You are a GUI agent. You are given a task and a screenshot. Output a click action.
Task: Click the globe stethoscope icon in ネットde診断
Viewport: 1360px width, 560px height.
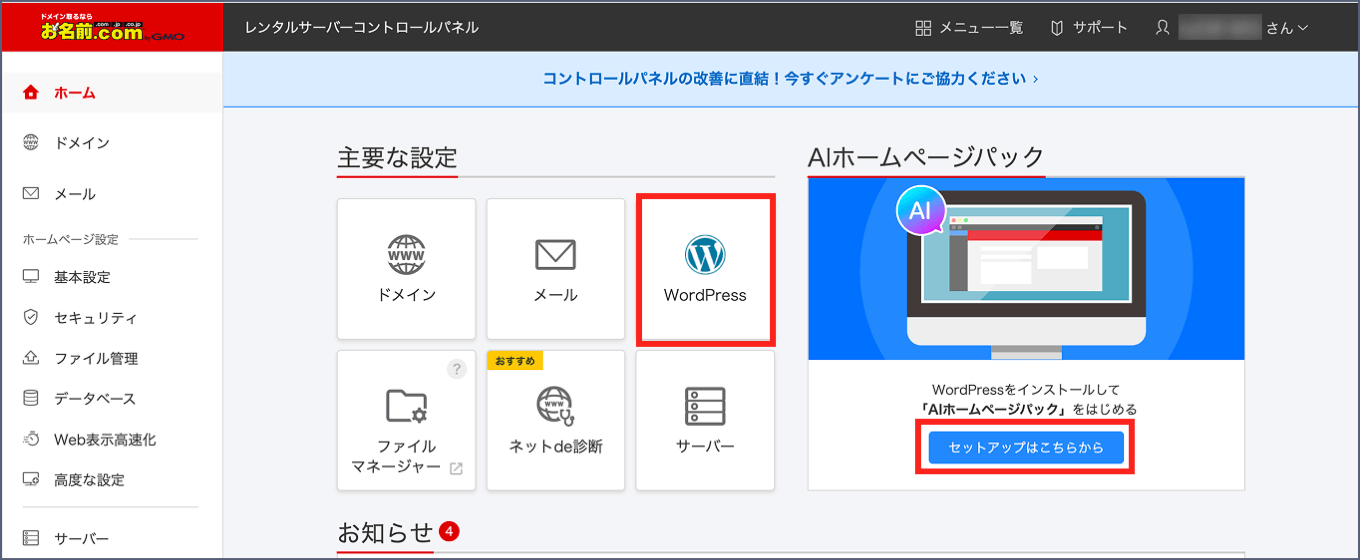(x=556, y=406)
